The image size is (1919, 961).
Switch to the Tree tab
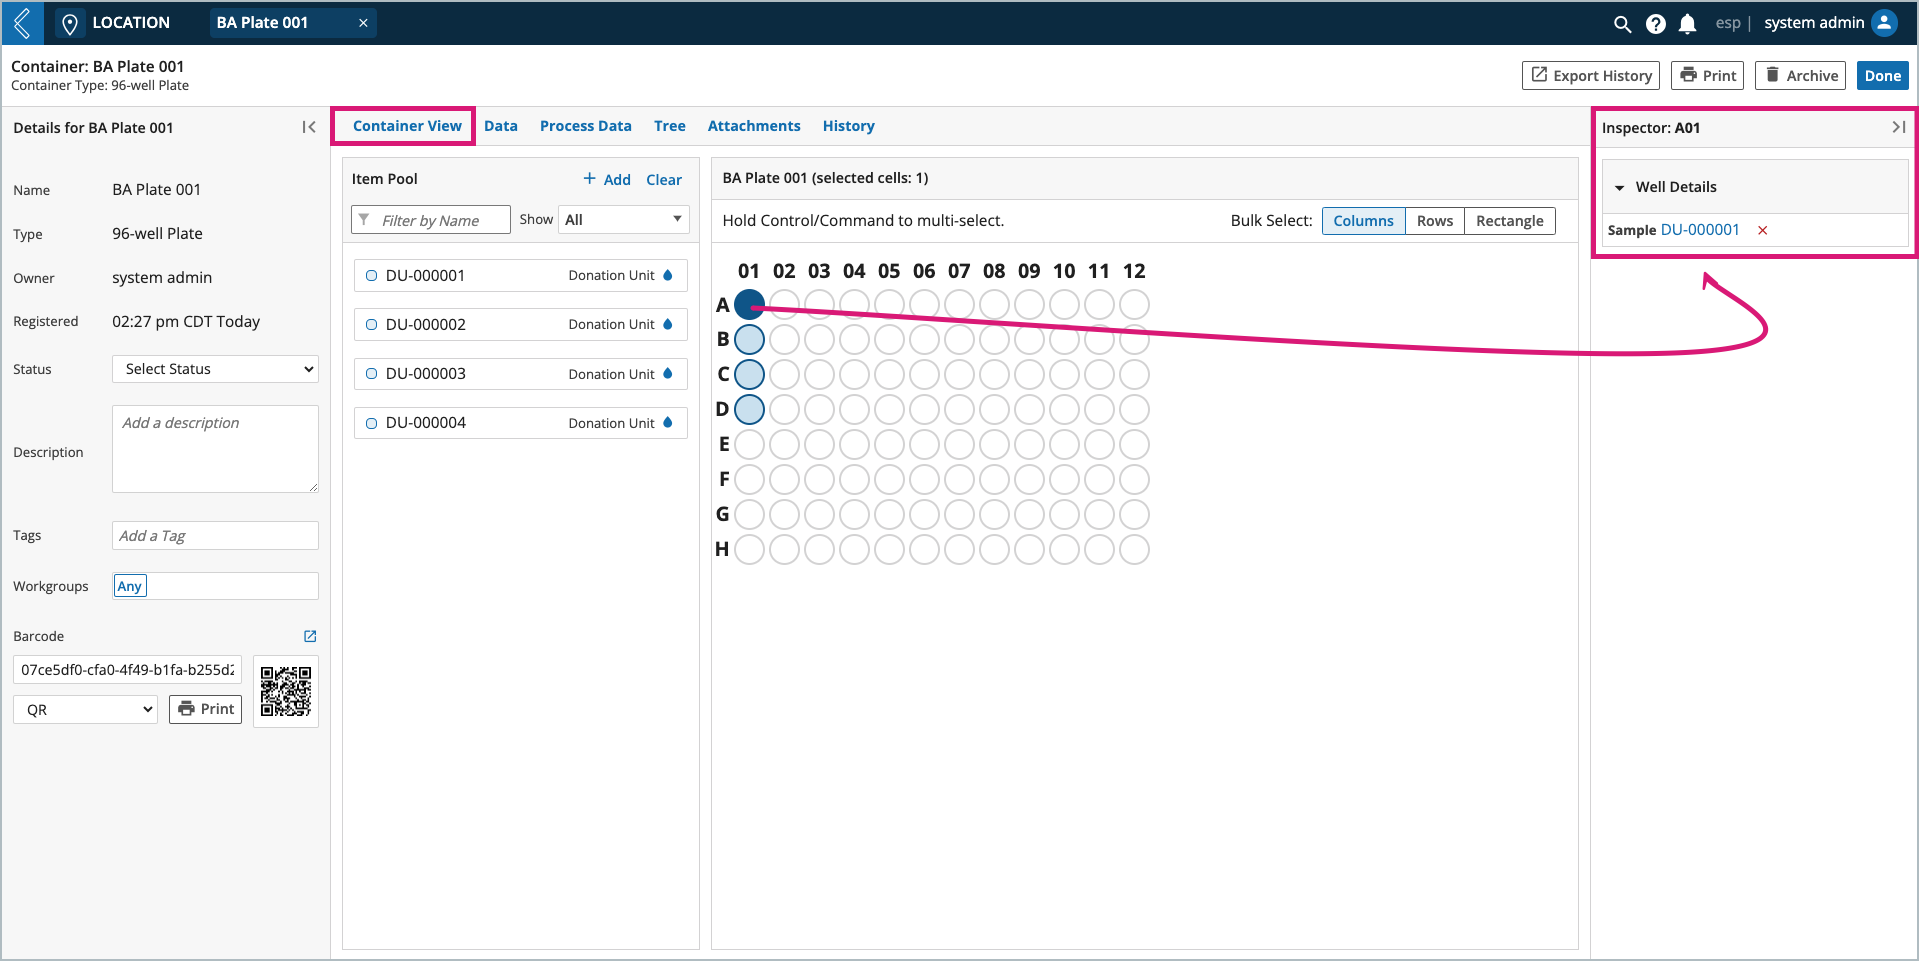(x=670, y=126)
